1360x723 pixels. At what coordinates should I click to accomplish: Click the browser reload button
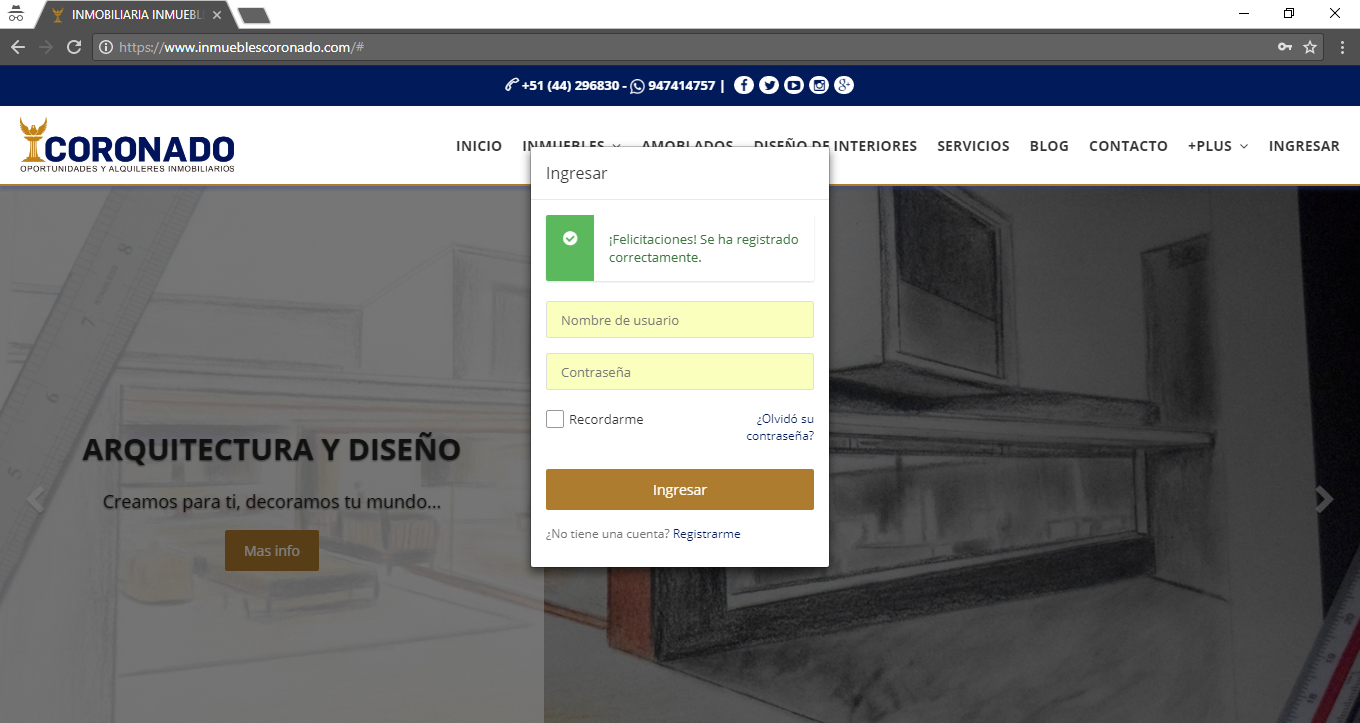[73, 47]
